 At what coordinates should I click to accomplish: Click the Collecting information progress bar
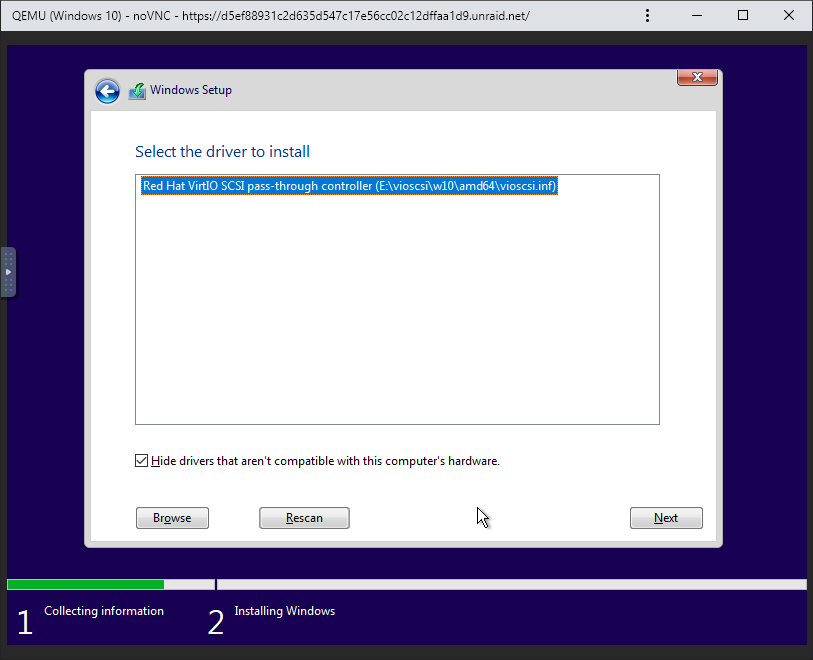(111, 584)
